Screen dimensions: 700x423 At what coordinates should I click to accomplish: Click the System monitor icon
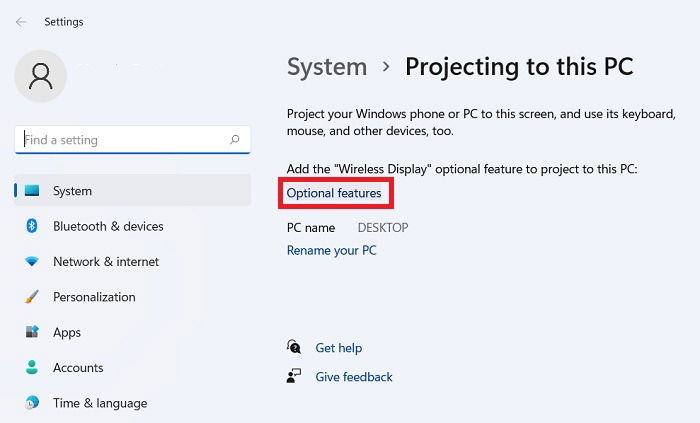pyautogui.click(x=32, y=191)
